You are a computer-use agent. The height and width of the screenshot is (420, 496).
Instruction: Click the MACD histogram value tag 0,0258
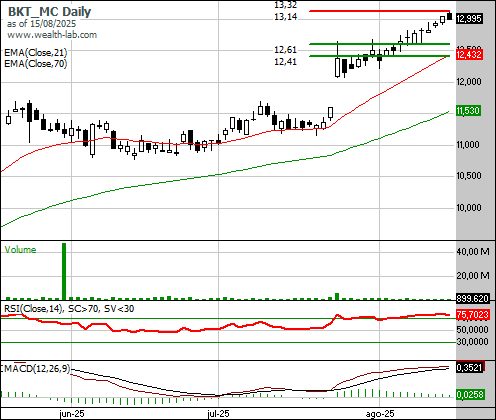[x=469, y=395]
